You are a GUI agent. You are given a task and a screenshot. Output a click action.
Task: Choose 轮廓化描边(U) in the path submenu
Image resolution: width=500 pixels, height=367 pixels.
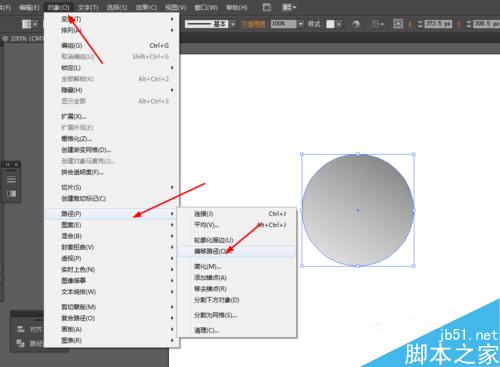click(237, 240)
